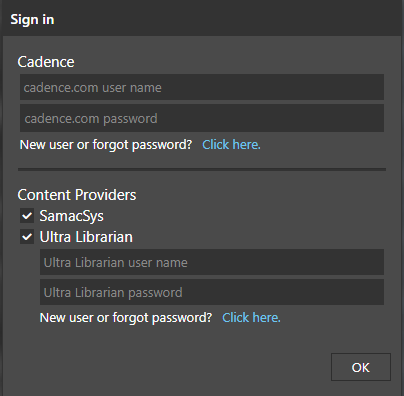The height and width of the screenshot is (396, 404).
Task: Click the 'Ultra Librarian user name' placeholder text
Action: [x=116, y=263]
